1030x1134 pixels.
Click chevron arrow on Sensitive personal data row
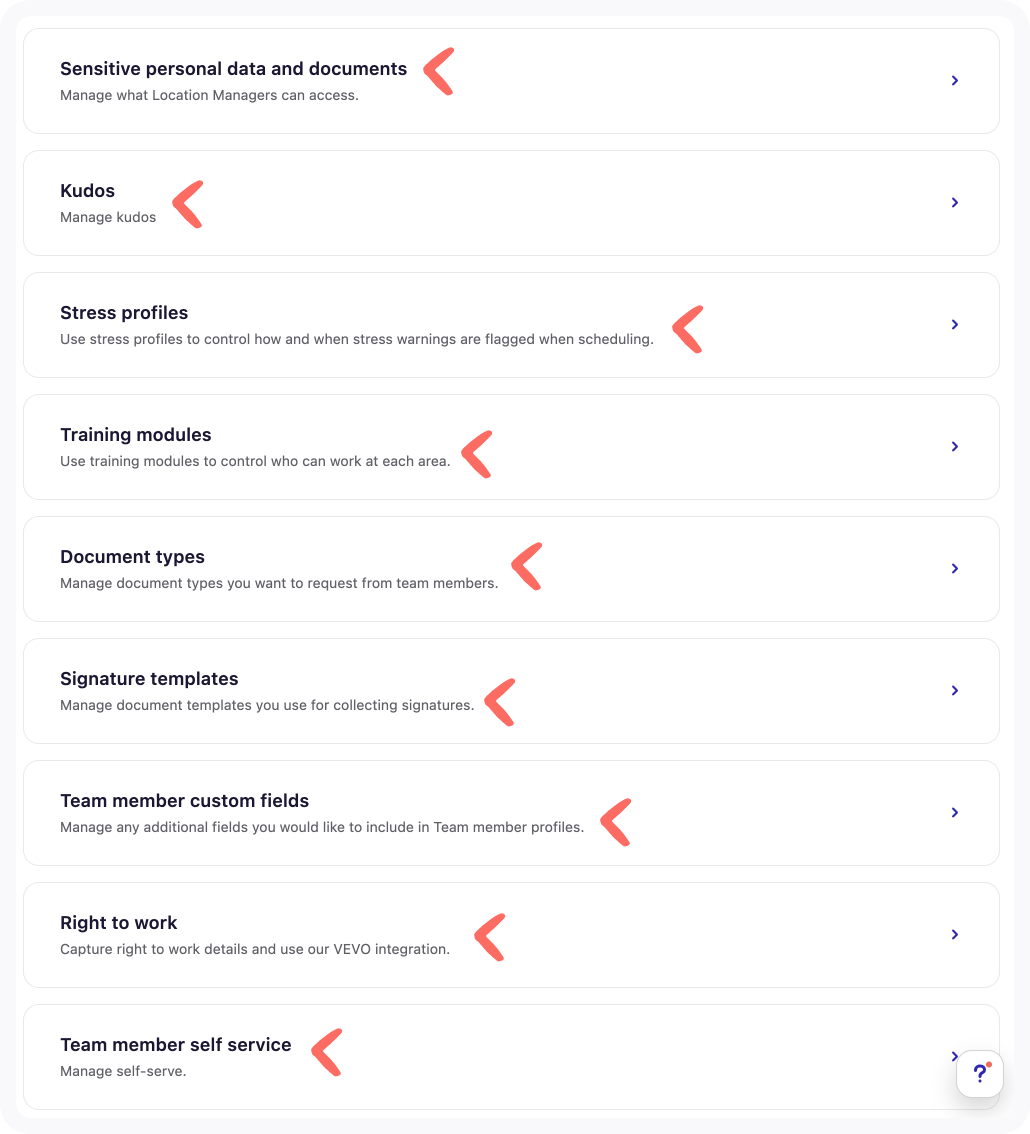click(x=955, y=81)
